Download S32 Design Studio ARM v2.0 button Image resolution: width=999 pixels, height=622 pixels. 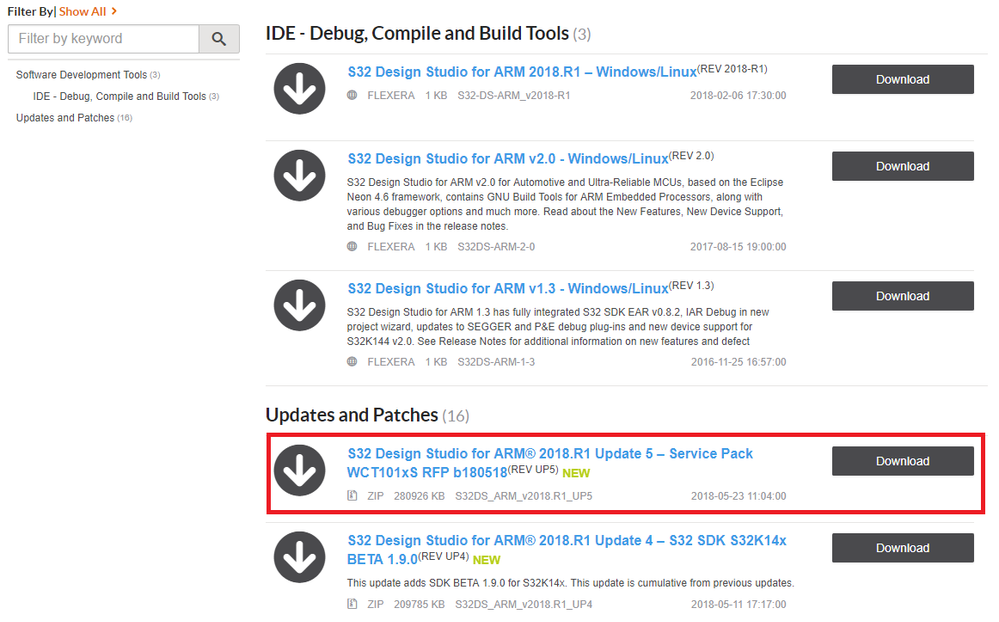903,166
